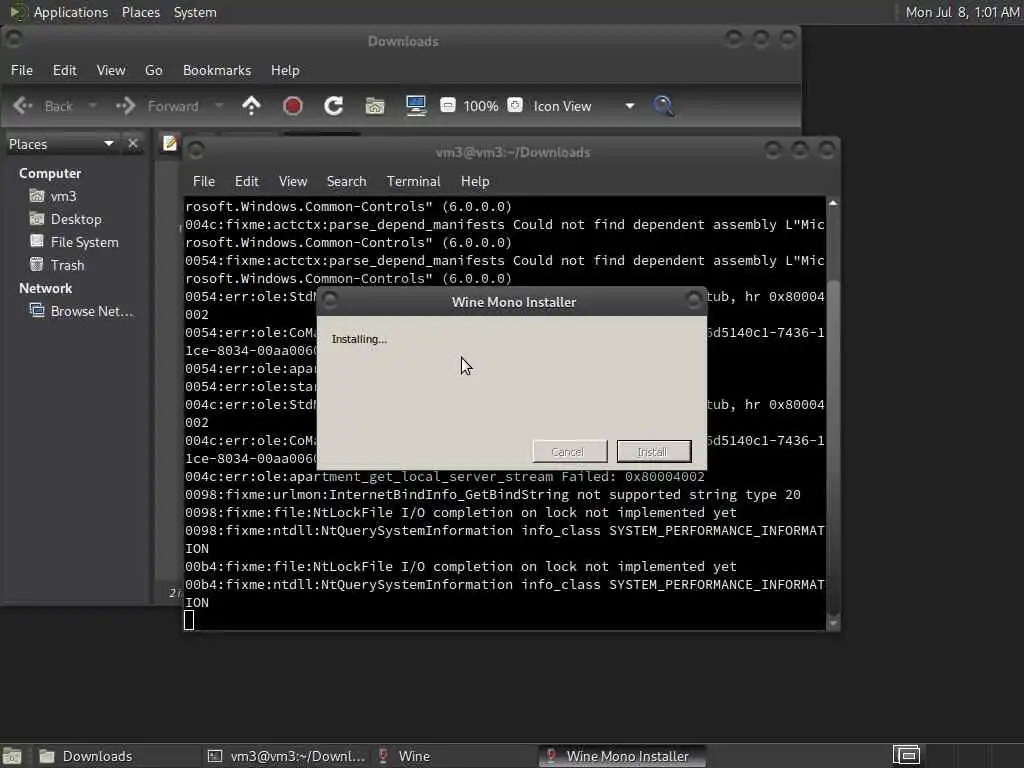Open the File menu in Downloads window
This screenshot has width=1024, height=768.
pos(22,71)
